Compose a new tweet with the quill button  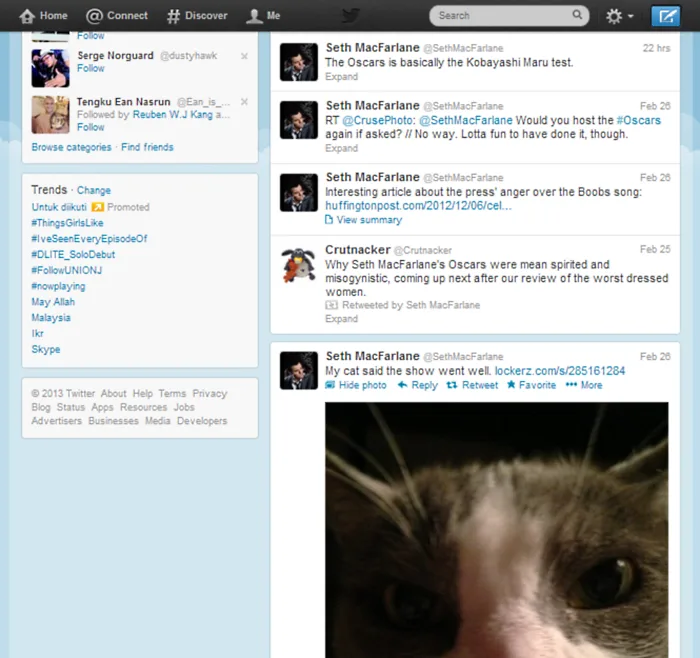pyautogui.click(x=665, y=16)
